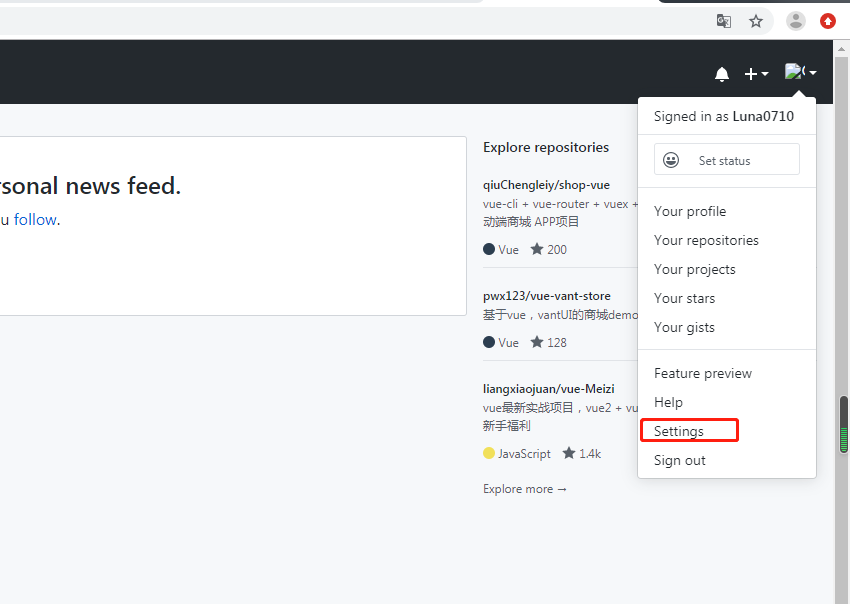850x604 pixels.
Task: Click the 'Signed in as Luna0710' text
Action: 724,117
